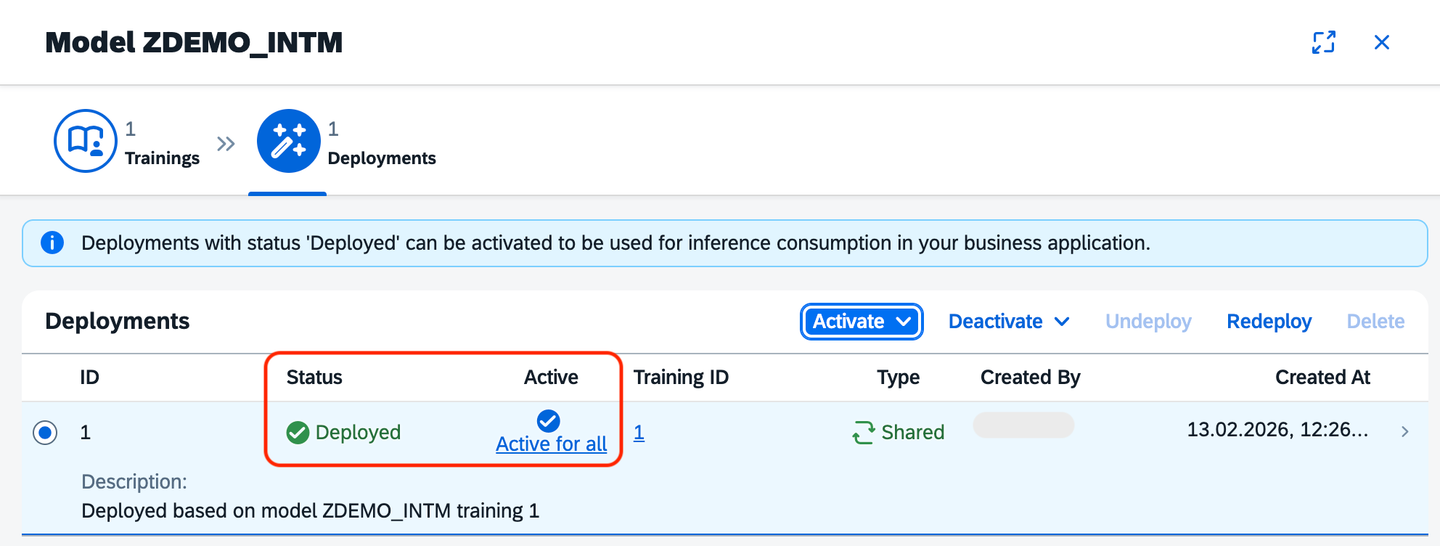Click the info icon in the message strip
The height and width of the screenshot is (546, 1440).
click(52, 243)
